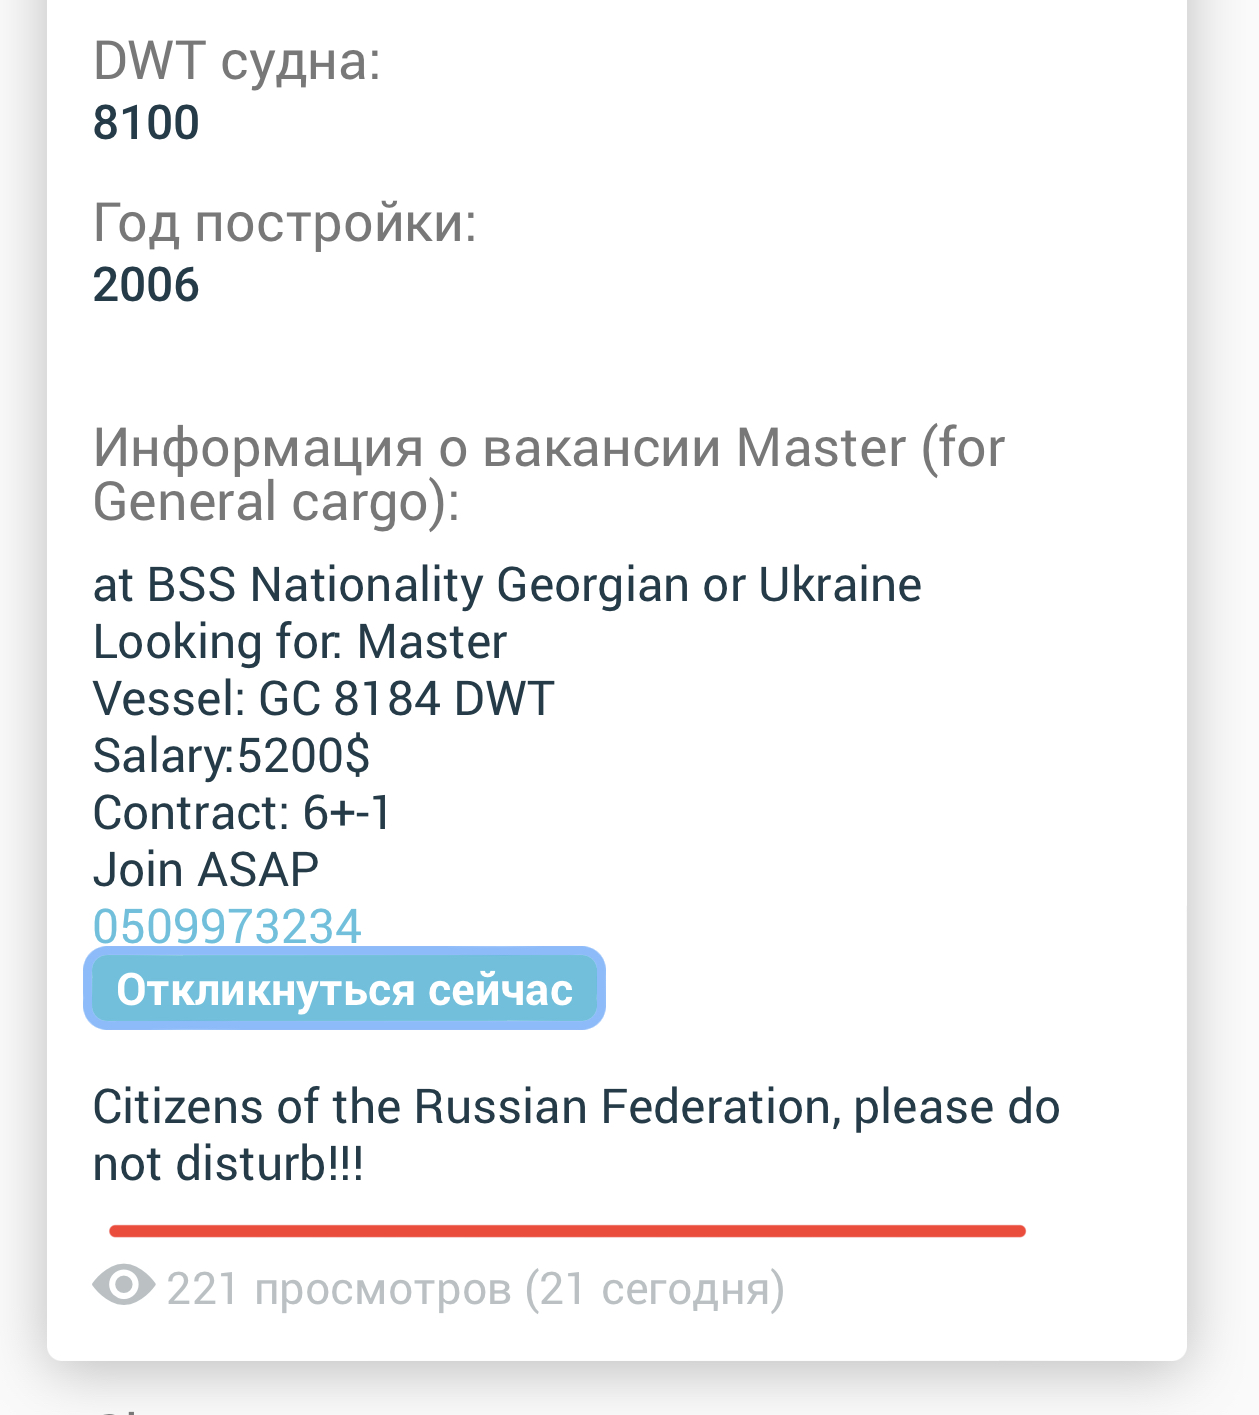Click the Год постройки label

[x=285, y=222]
